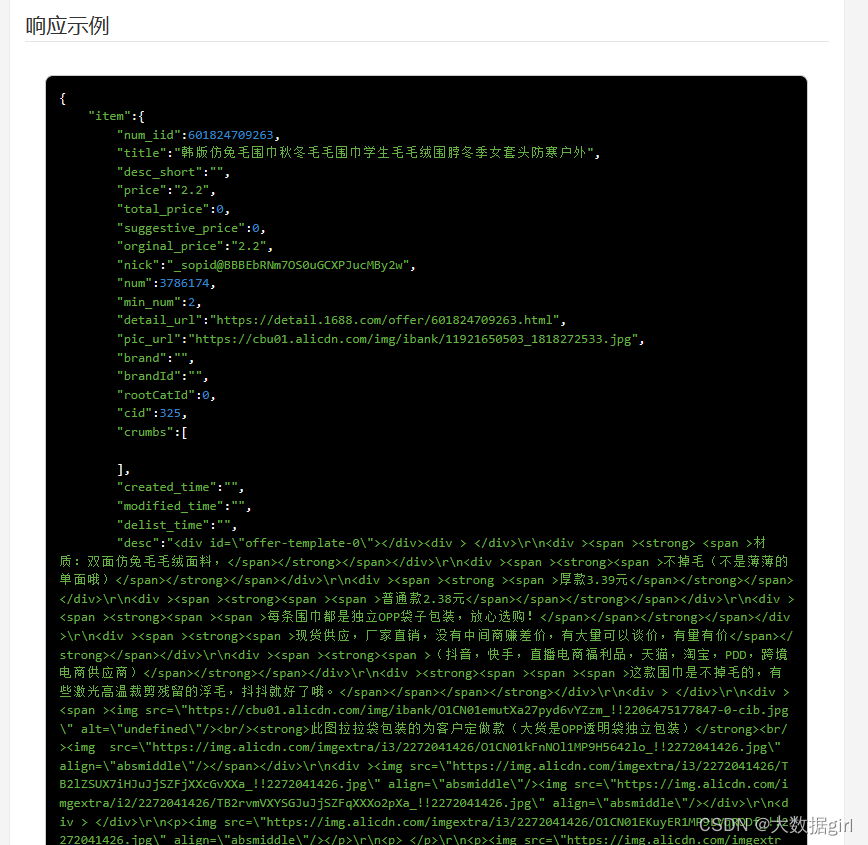Click the "crumbs" opening bracket
868x845 pixels.
[184, 432]
